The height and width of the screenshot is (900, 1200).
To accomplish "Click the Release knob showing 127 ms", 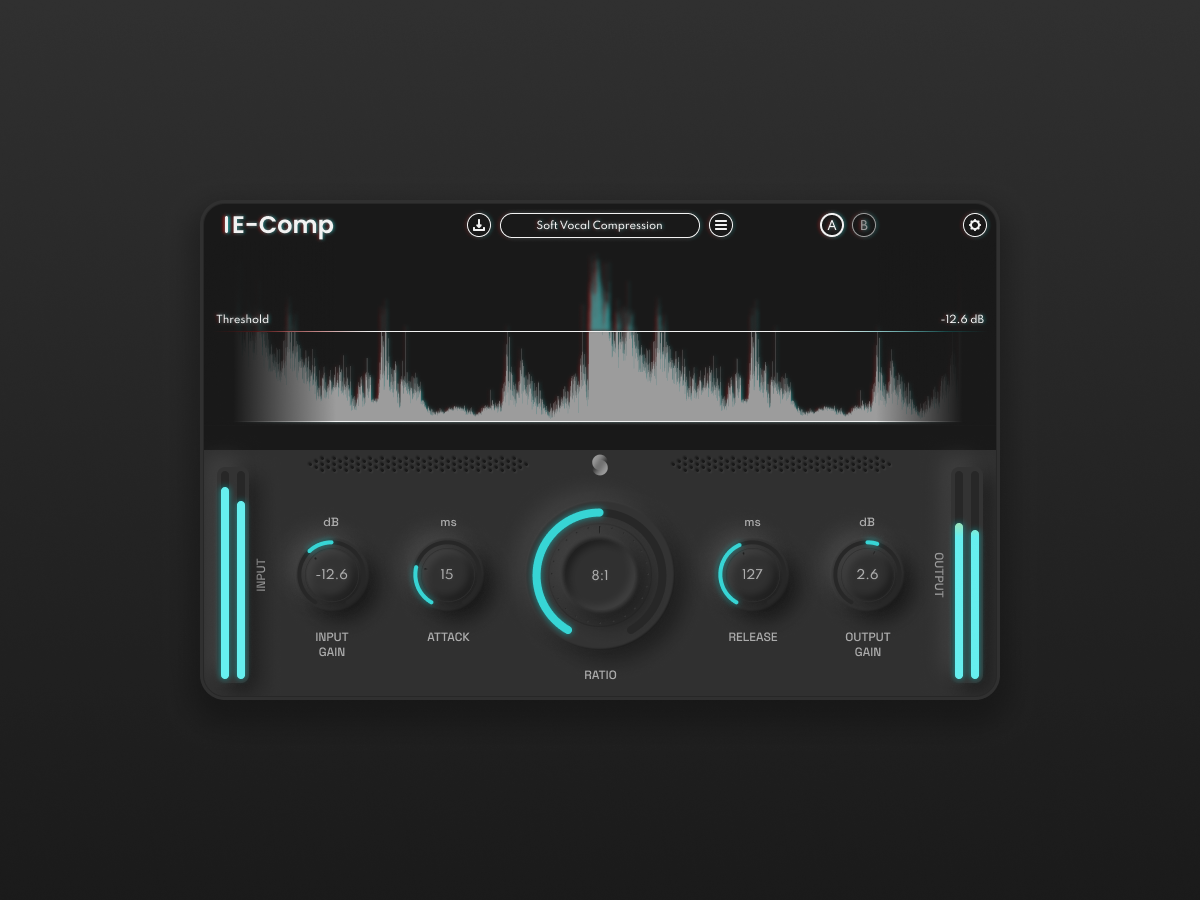I will 751,574.
